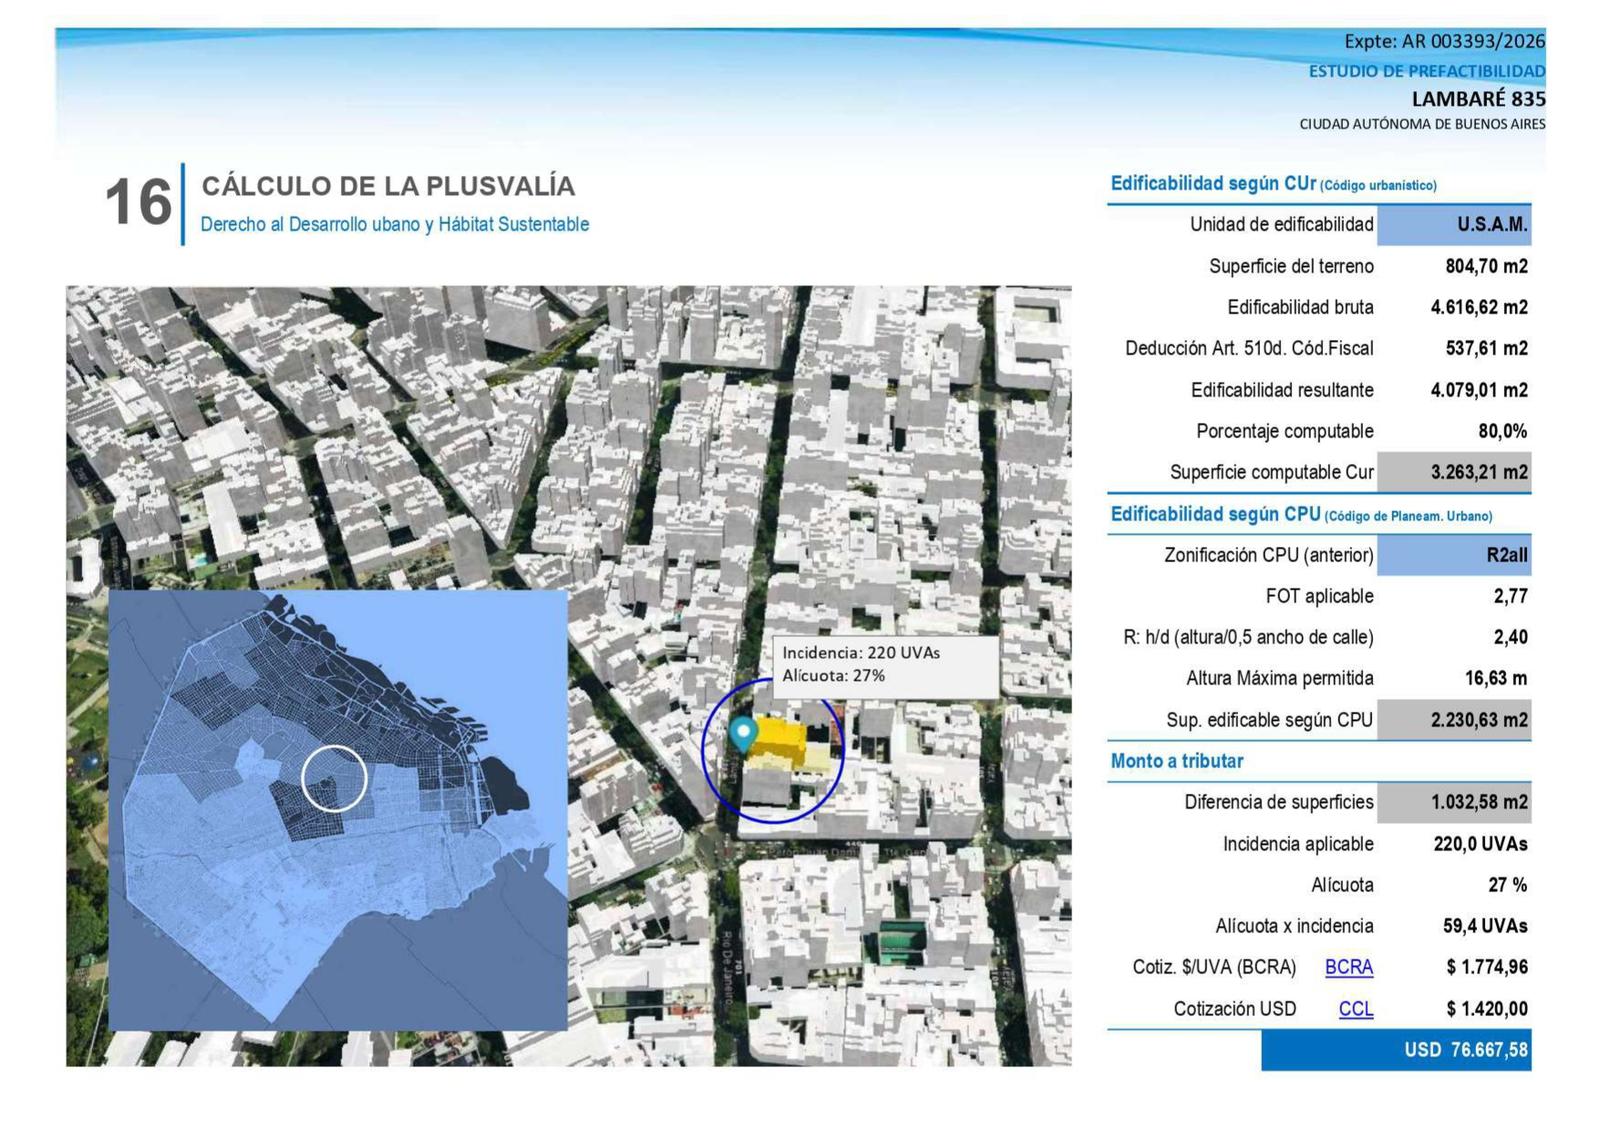
Task: Select the 59,4 UVAs value
Action: point(1485,926)
